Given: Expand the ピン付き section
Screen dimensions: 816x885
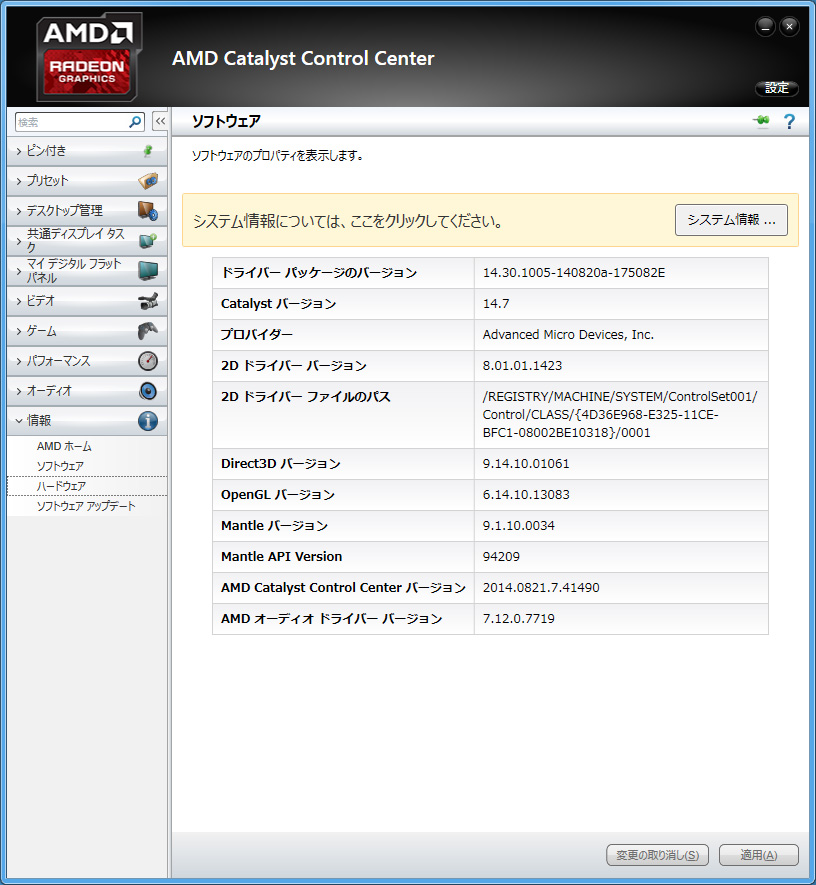Looking at the screenshot, I should pyautogui.click(x=87, y=151).
